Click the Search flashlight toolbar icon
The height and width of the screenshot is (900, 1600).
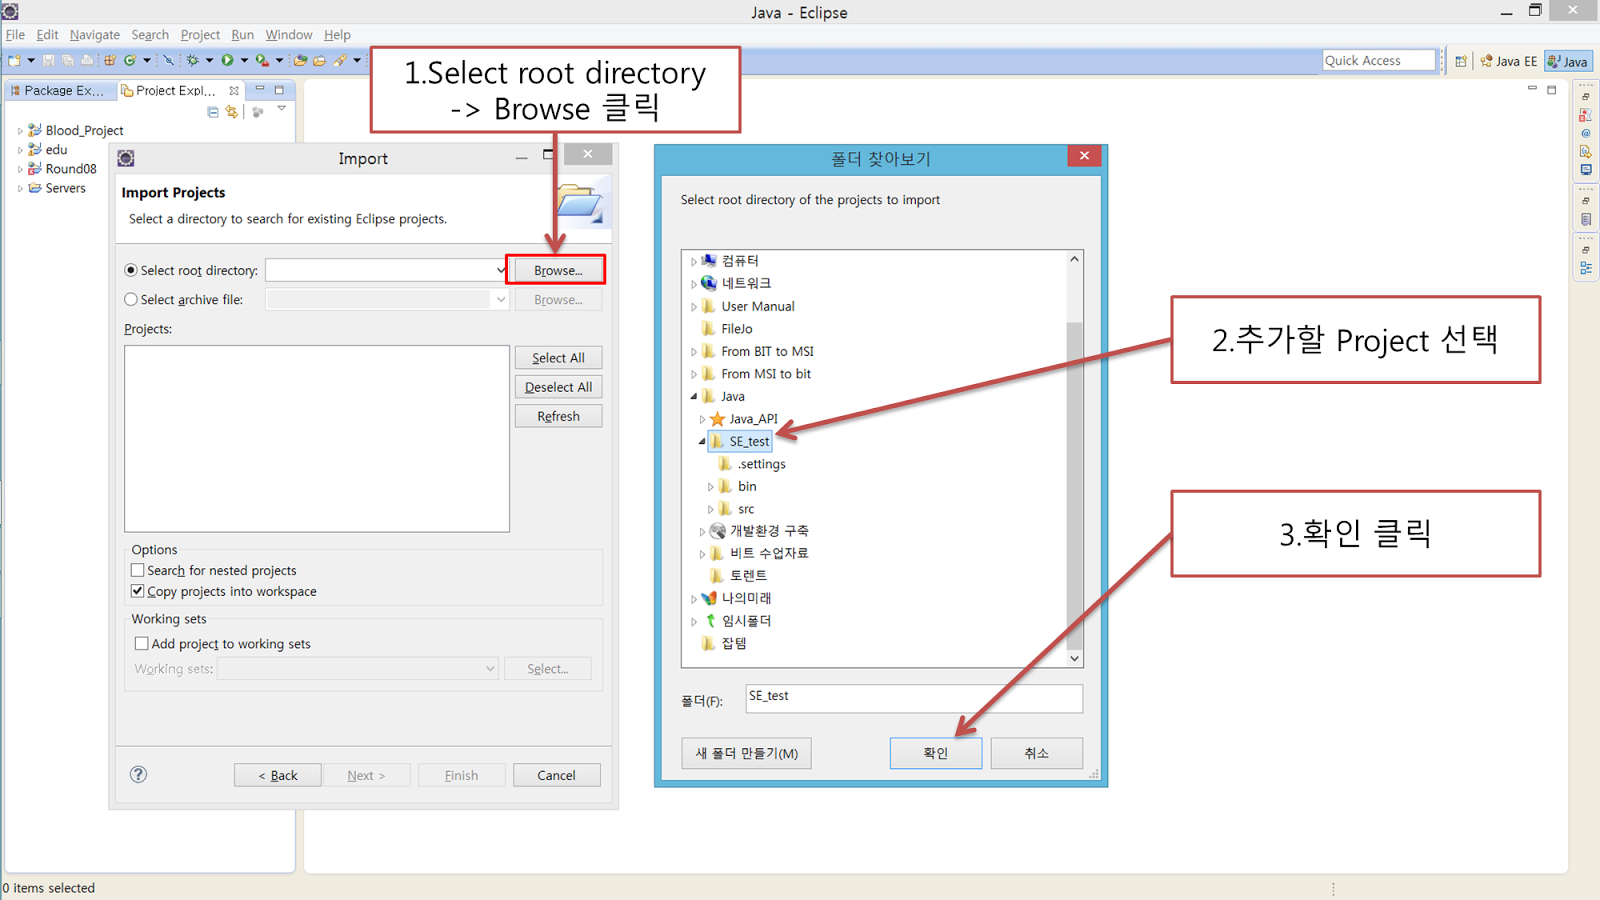point(340,61)
